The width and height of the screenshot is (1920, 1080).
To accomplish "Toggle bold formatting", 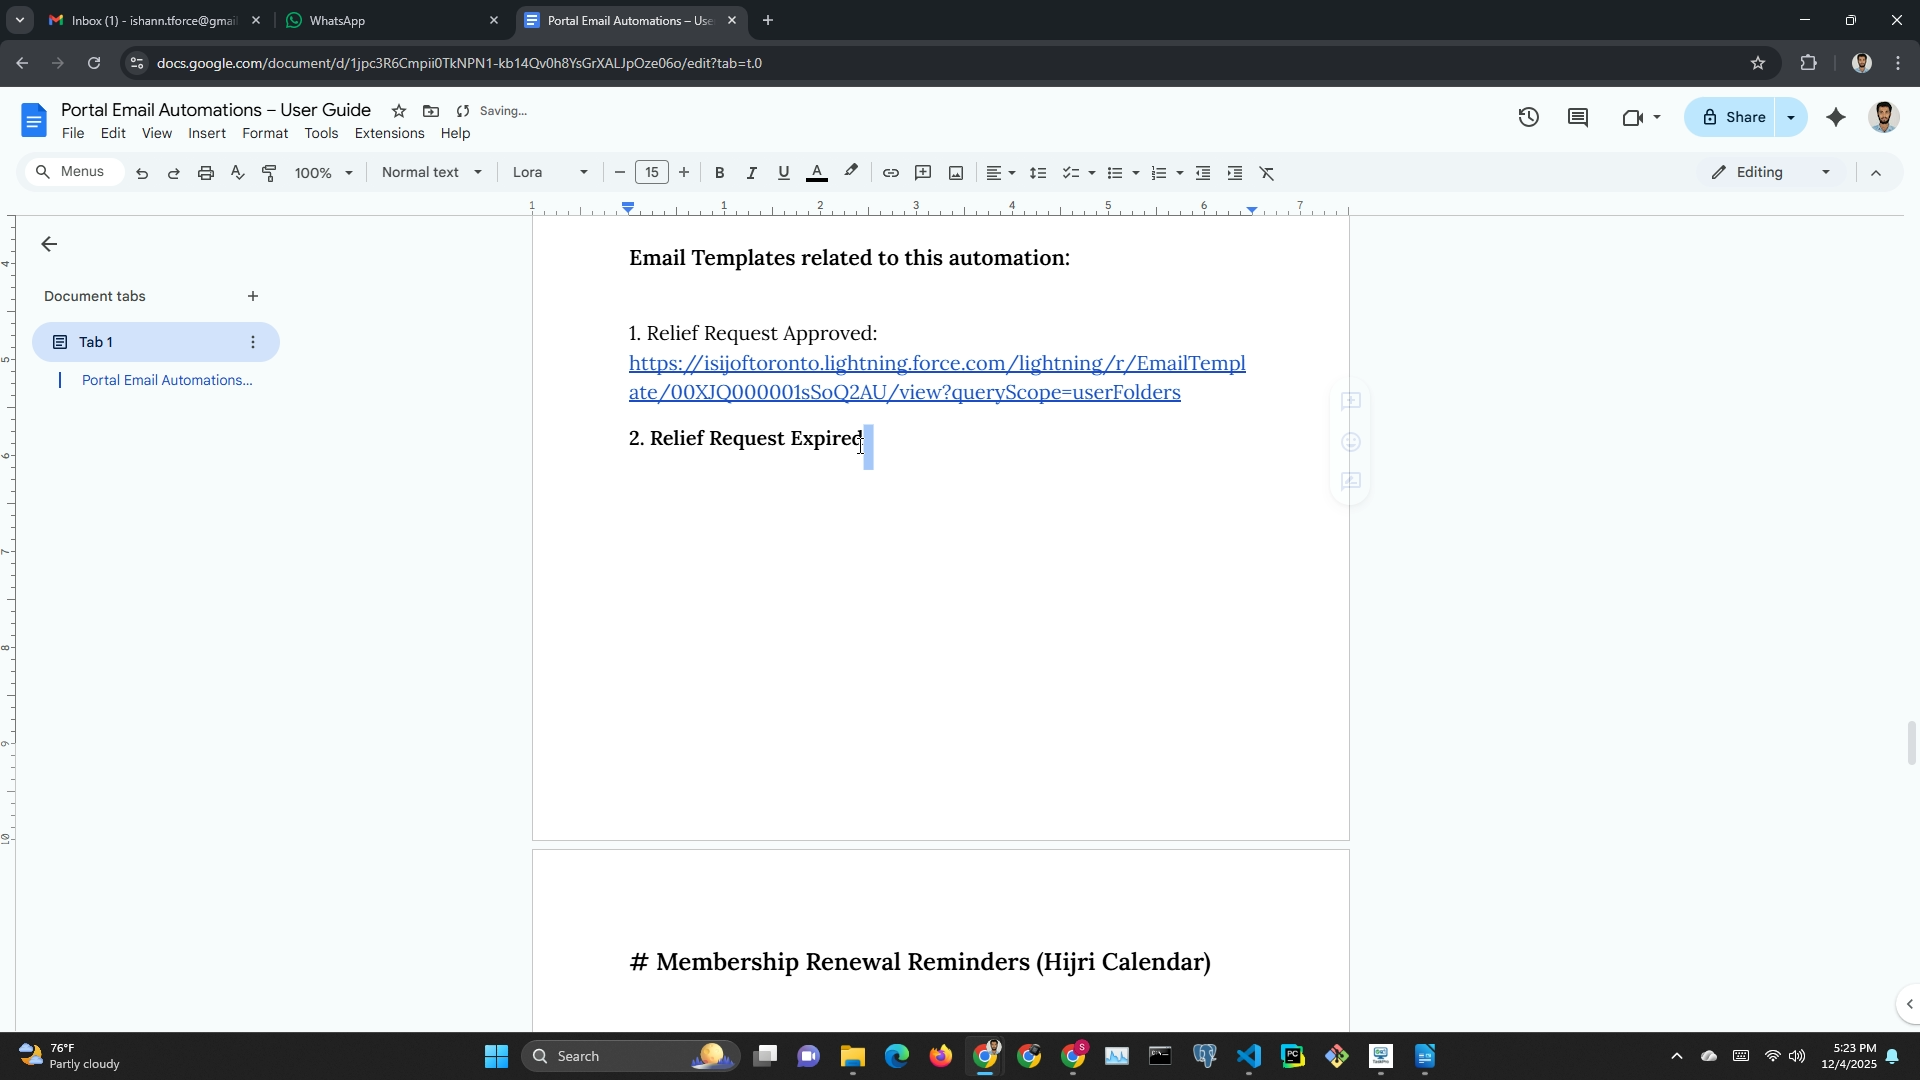I will click(719, 173).
